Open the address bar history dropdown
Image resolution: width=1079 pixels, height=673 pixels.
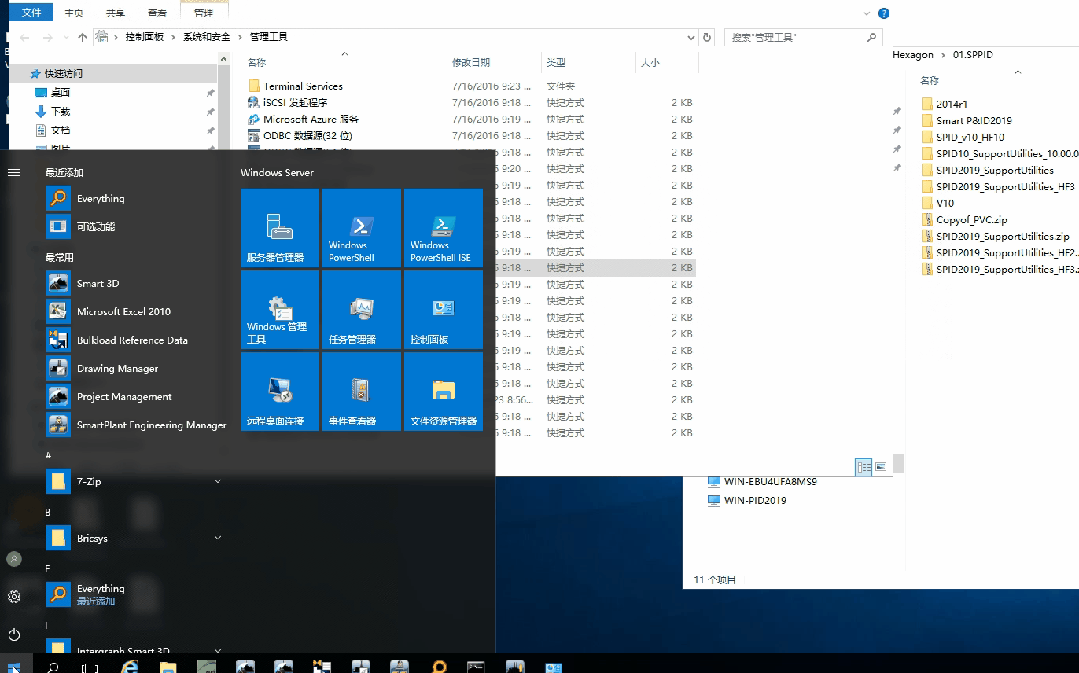click(x=690, y=37)
